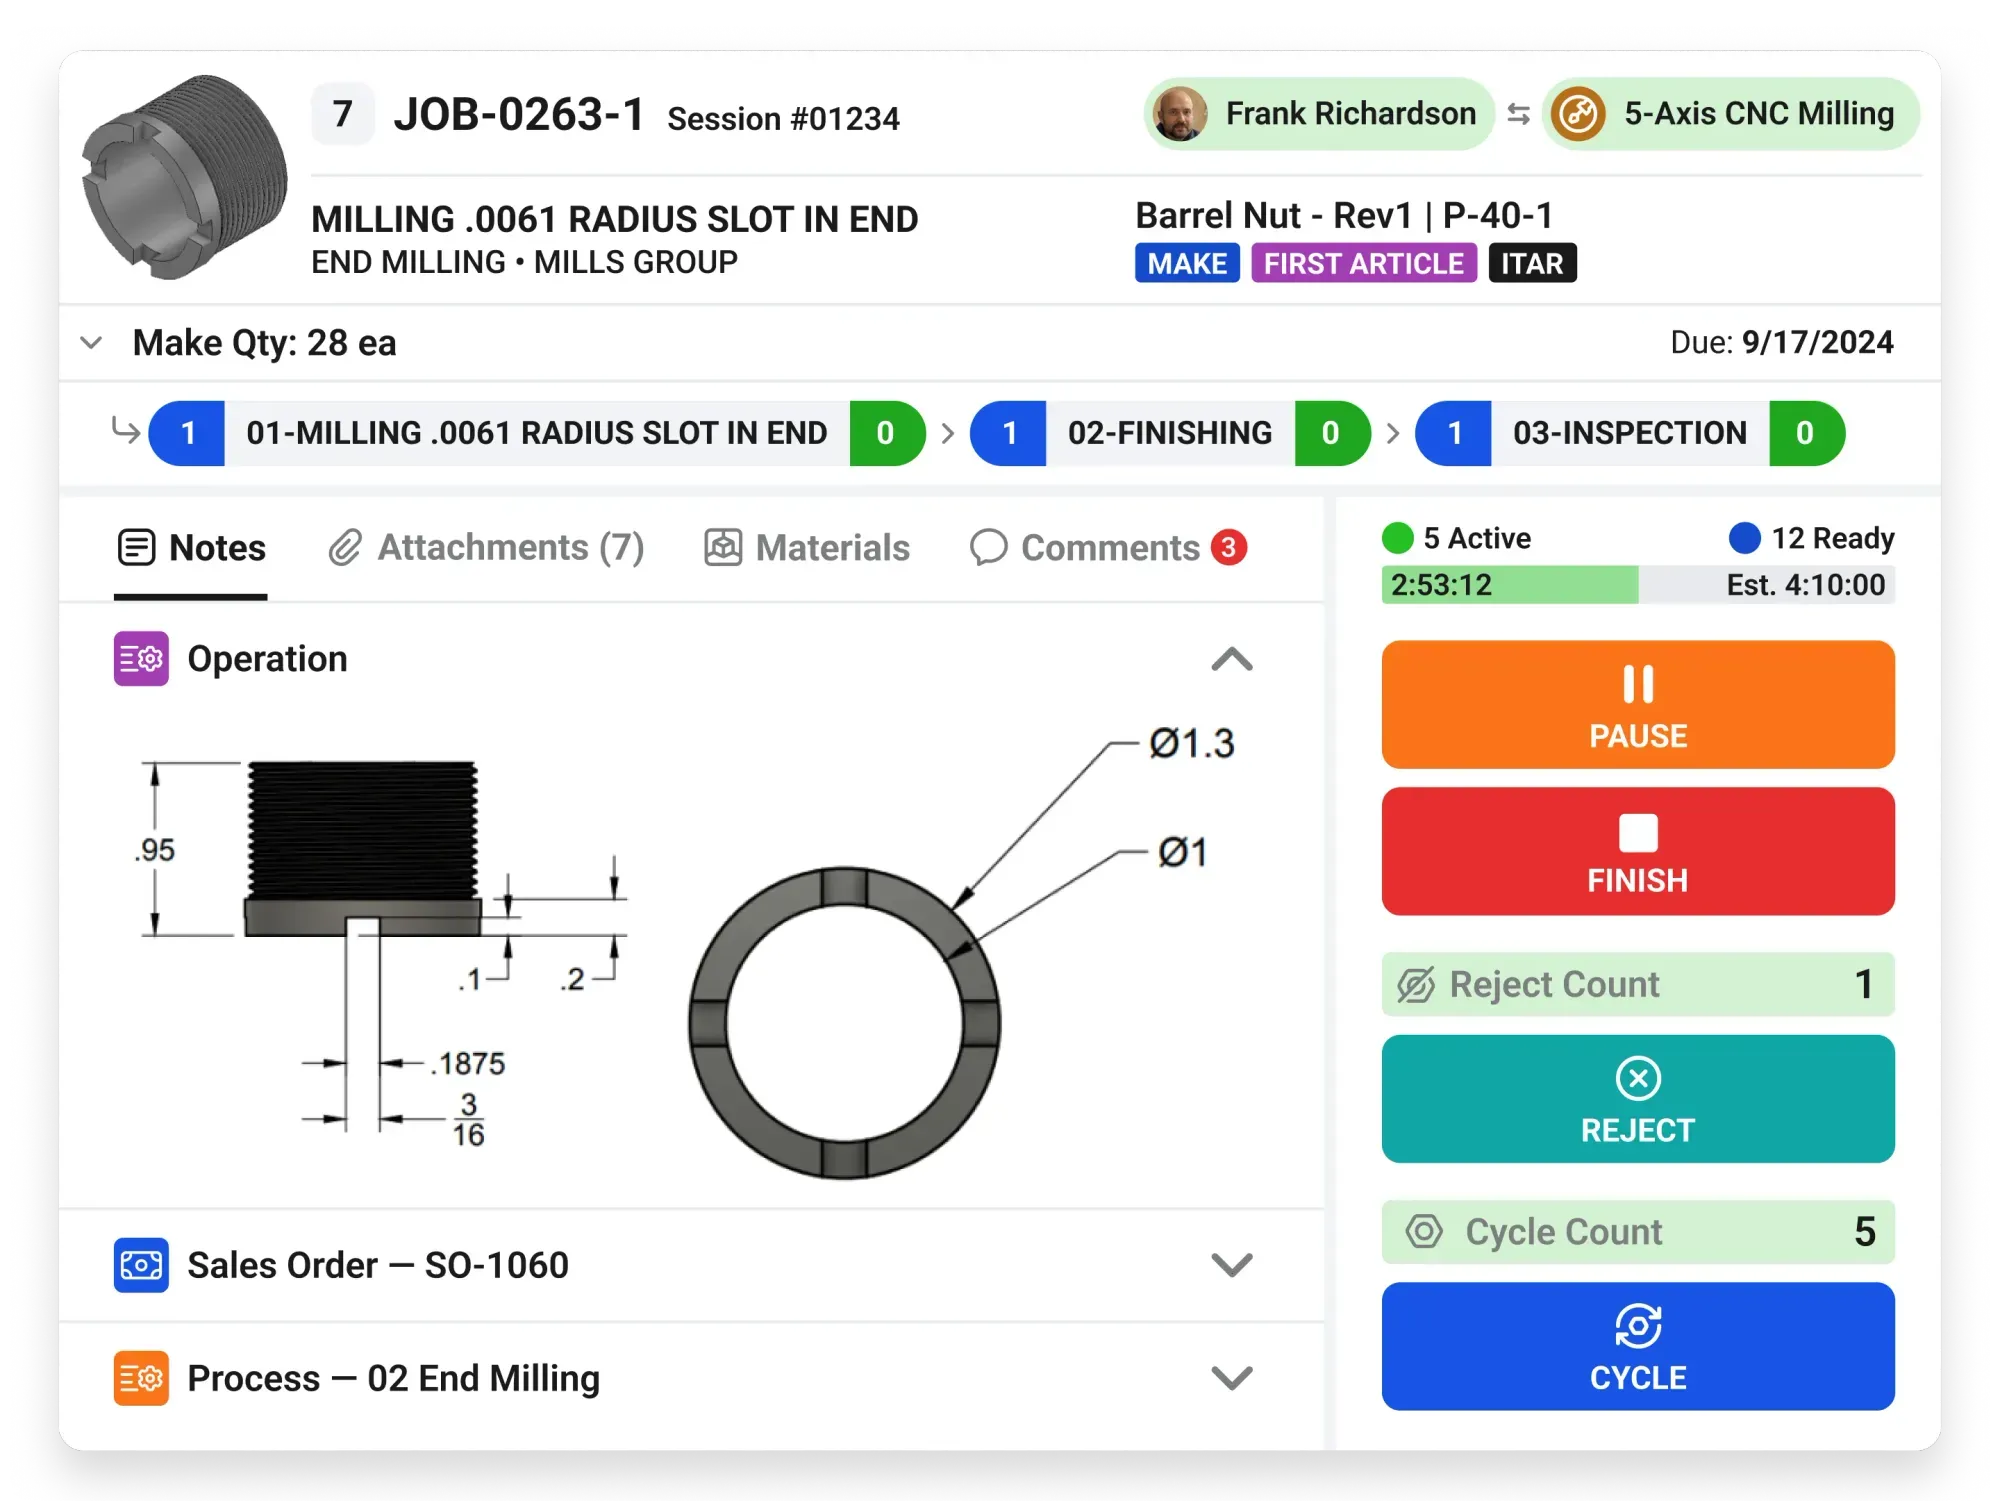Image resolution: width=2000 pixels, height=1501 pixels.
Task: Click the MAKE tag
Action: coord(1187,263)
